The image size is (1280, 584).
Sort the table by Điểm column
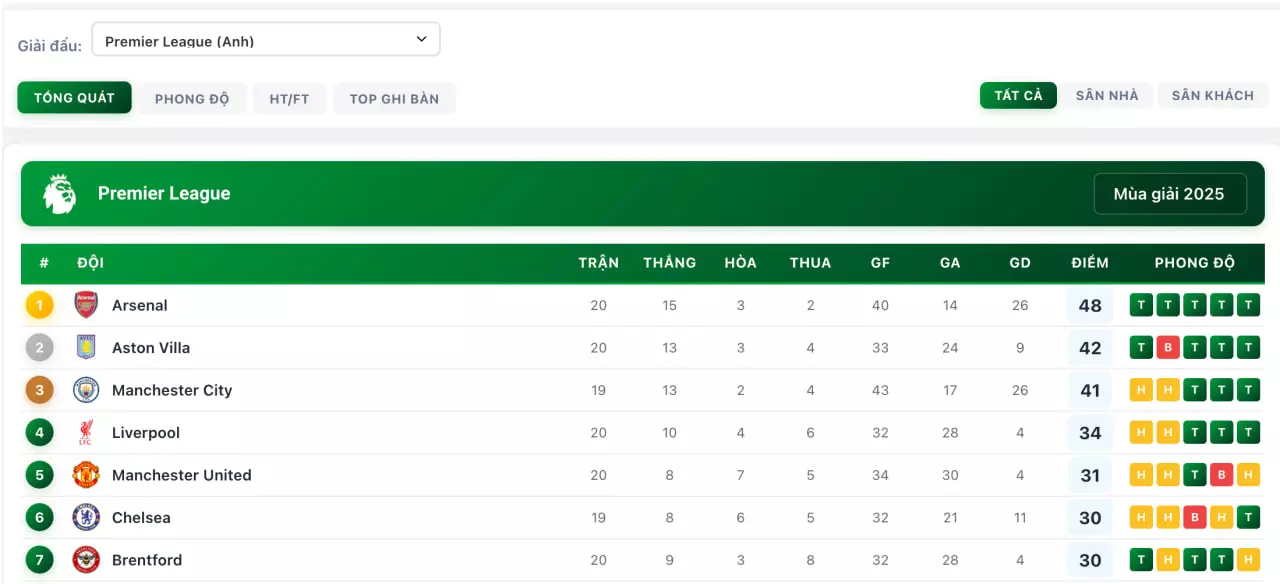pos(1090,263)
